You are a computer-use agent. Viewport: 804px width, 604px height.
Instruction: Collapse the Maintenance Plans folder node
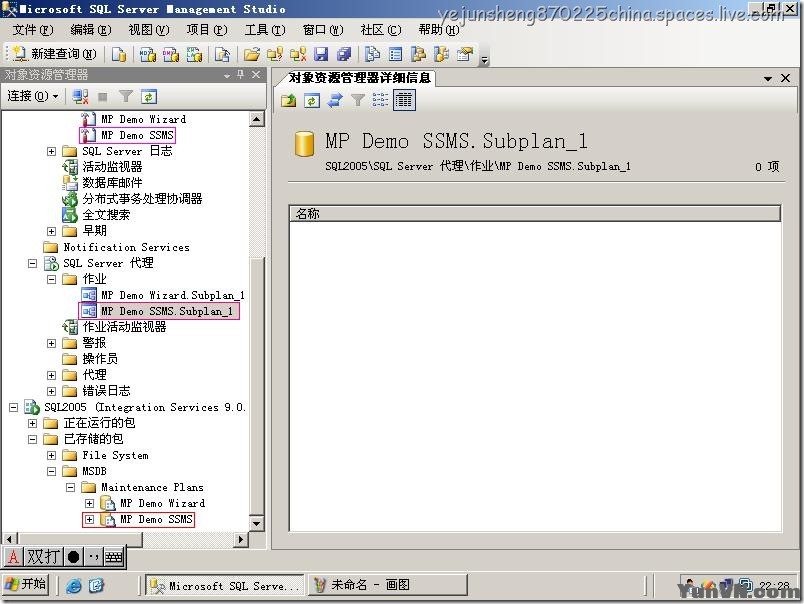(x=70, y=488)
